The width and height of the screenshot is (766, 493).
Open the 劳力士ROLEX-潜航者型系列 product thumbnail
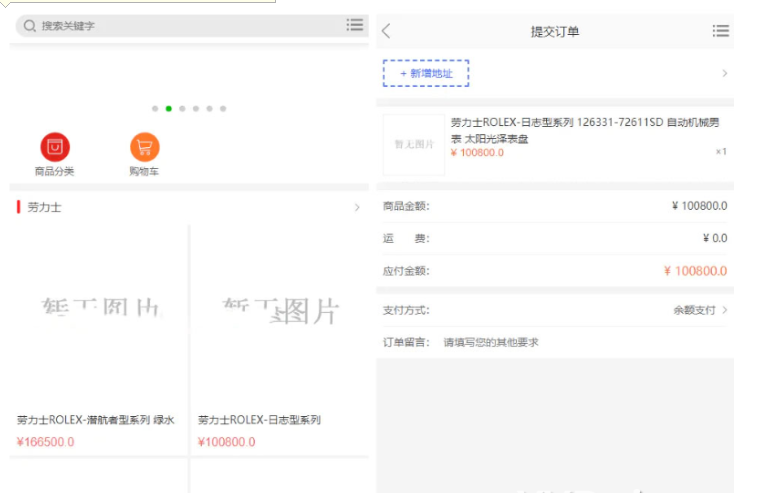coord(98,312)
